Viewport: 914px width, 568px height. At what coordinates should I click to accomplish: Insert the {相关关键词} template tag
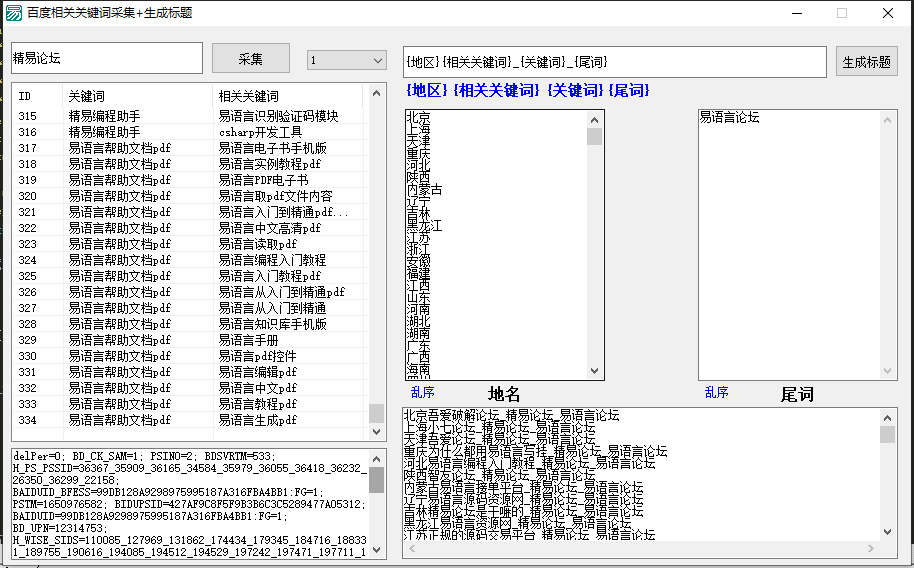(x=497, y=90)
